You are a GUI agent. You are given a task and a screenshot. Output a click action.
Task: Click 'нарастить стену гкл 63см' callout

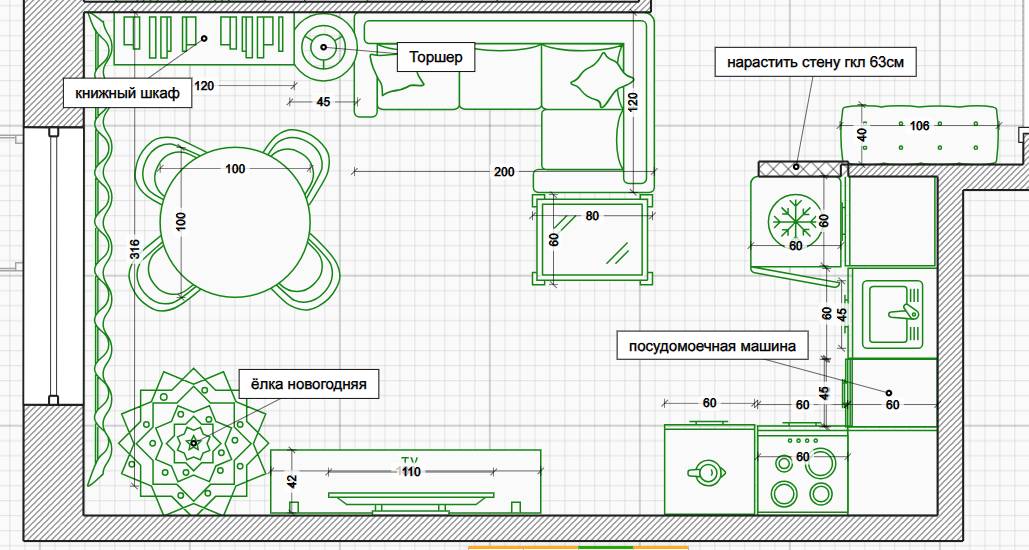pyautogui.click(x=814, y=62)
